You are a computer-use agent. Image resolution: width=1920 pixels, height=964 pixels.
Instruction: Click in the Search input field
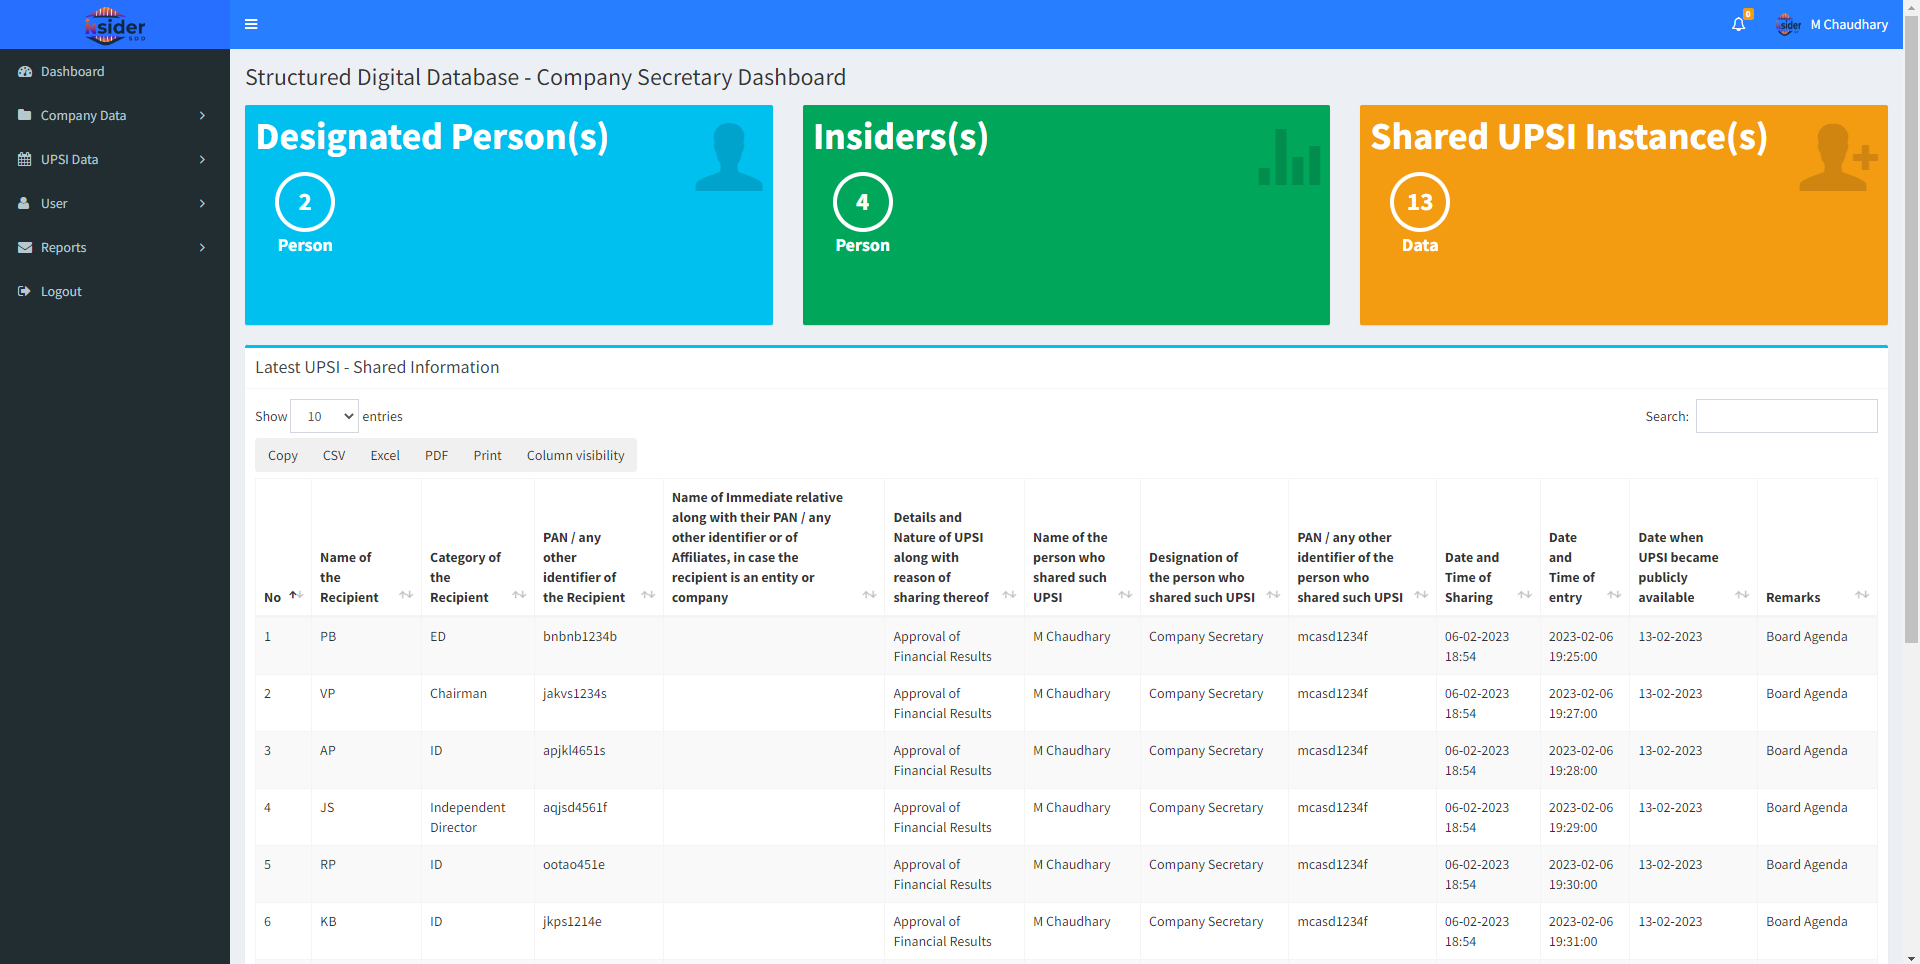(1786, 416)
